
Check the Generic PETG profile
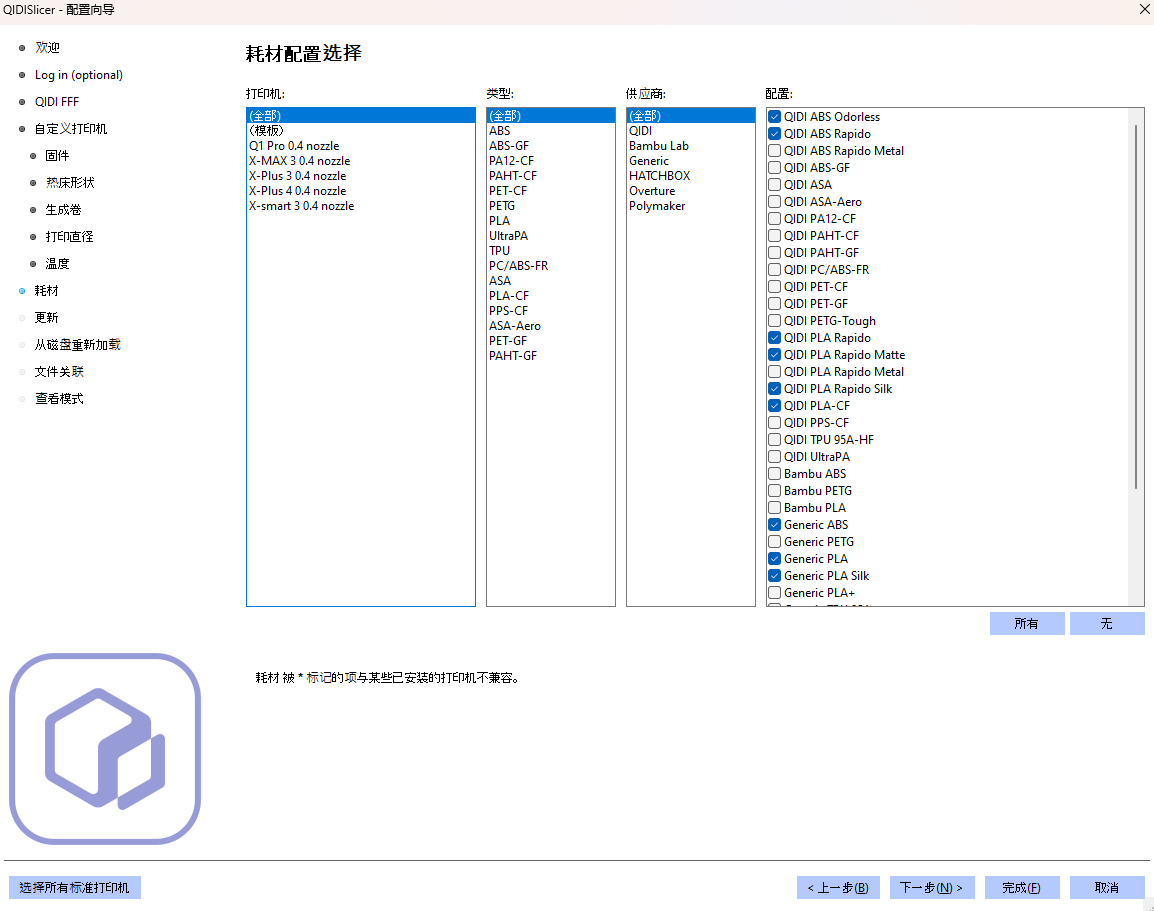click(x=774, y=542)
